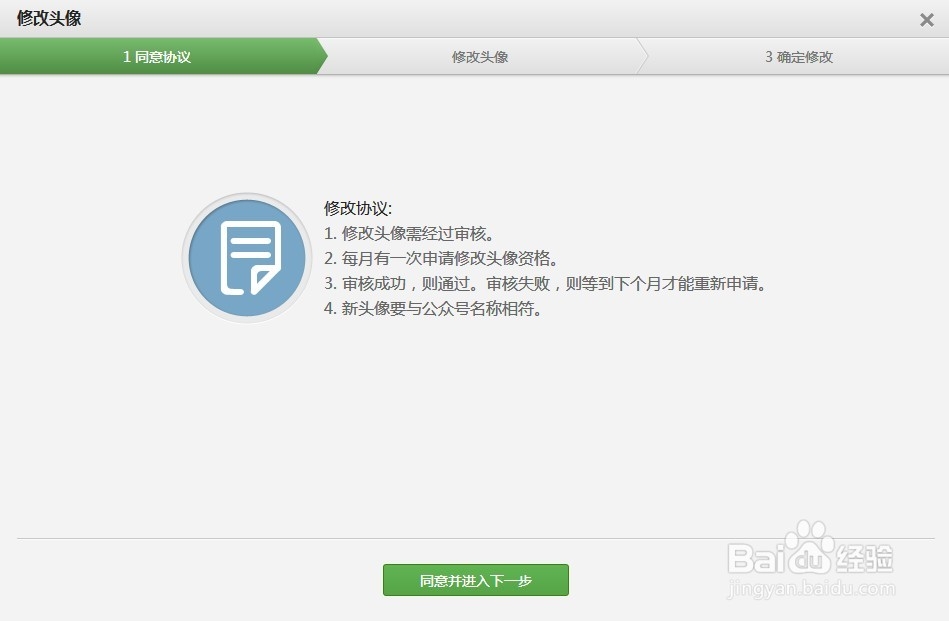The width and height of the screenshot is (949, 621).
Task: Select the 1 同意协议 step tab
Action: pyautogui.click(x=159, y=56)
